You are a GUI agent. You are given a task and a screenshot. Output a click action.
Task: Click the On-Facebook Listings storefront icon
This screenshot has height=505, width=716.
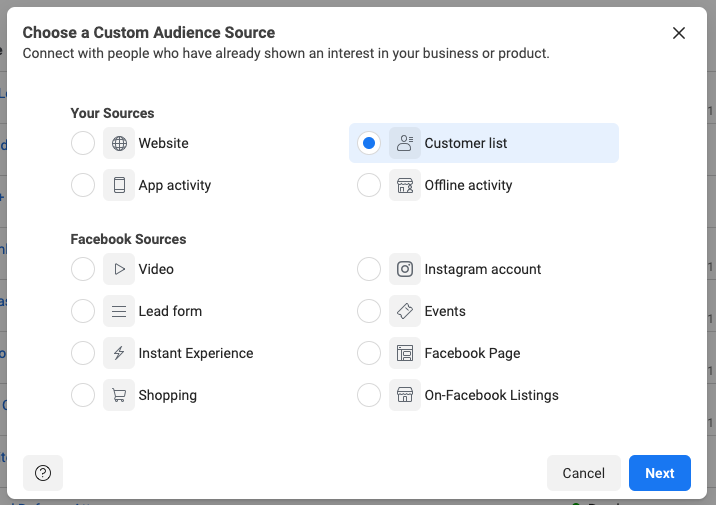coord(405,395)
